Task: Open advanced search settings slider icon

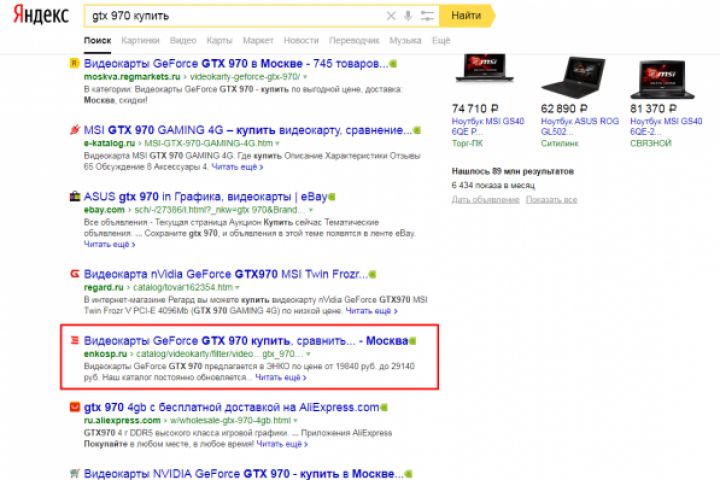Action: pos(427,16)
